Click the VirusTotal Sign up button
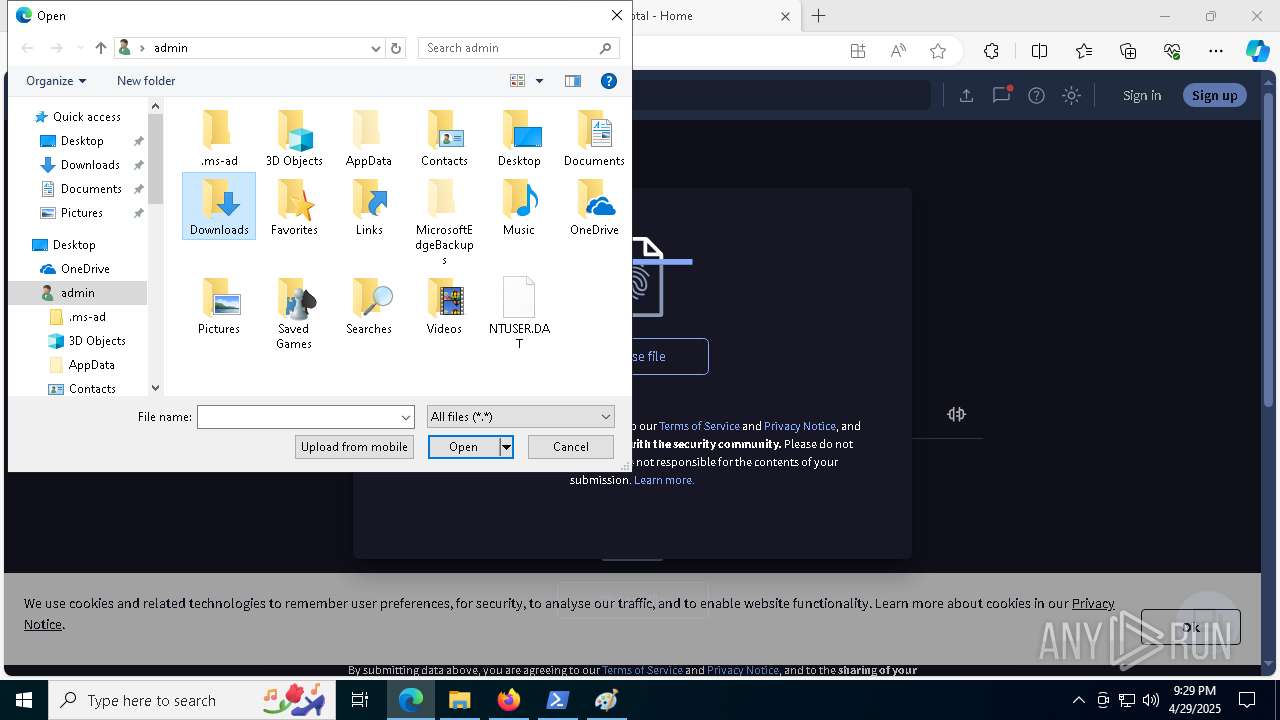 (1214, 95)
